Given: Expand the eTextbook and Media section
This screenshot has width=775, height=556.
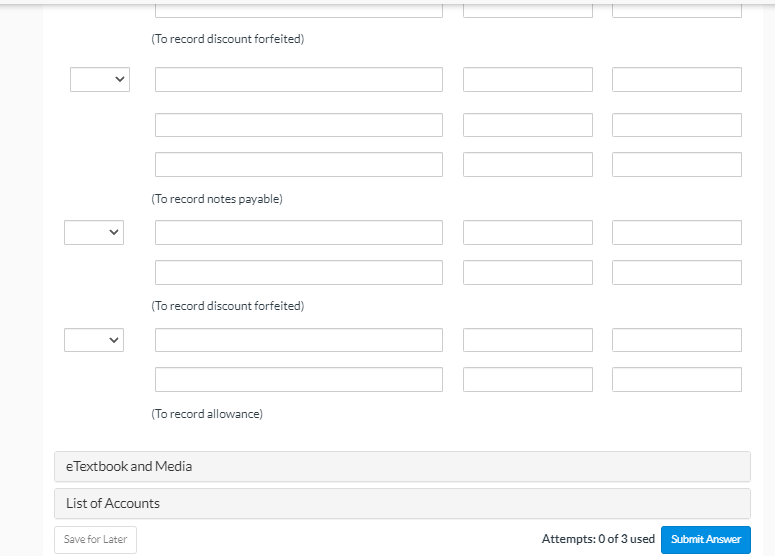Looking at the screenshot, I should coord(402,466).
